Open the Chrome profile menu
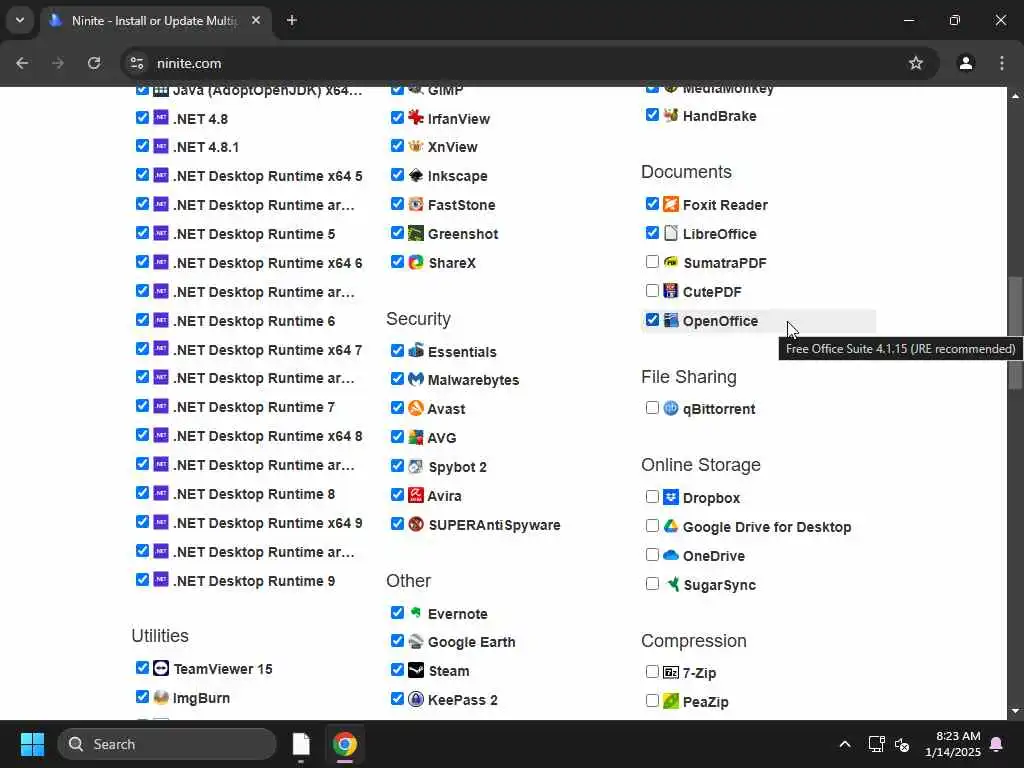1024x768 pixels. tap(966, 63)
